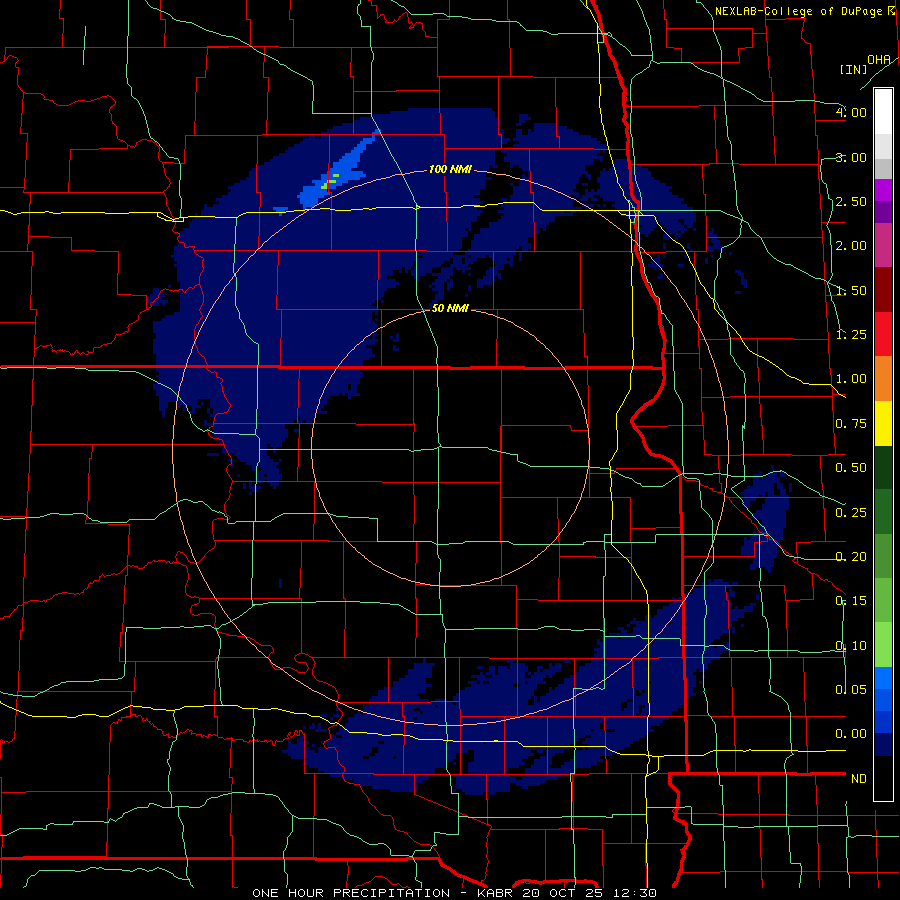
Task: Click the 4.00 legend value
Action: 851,112
